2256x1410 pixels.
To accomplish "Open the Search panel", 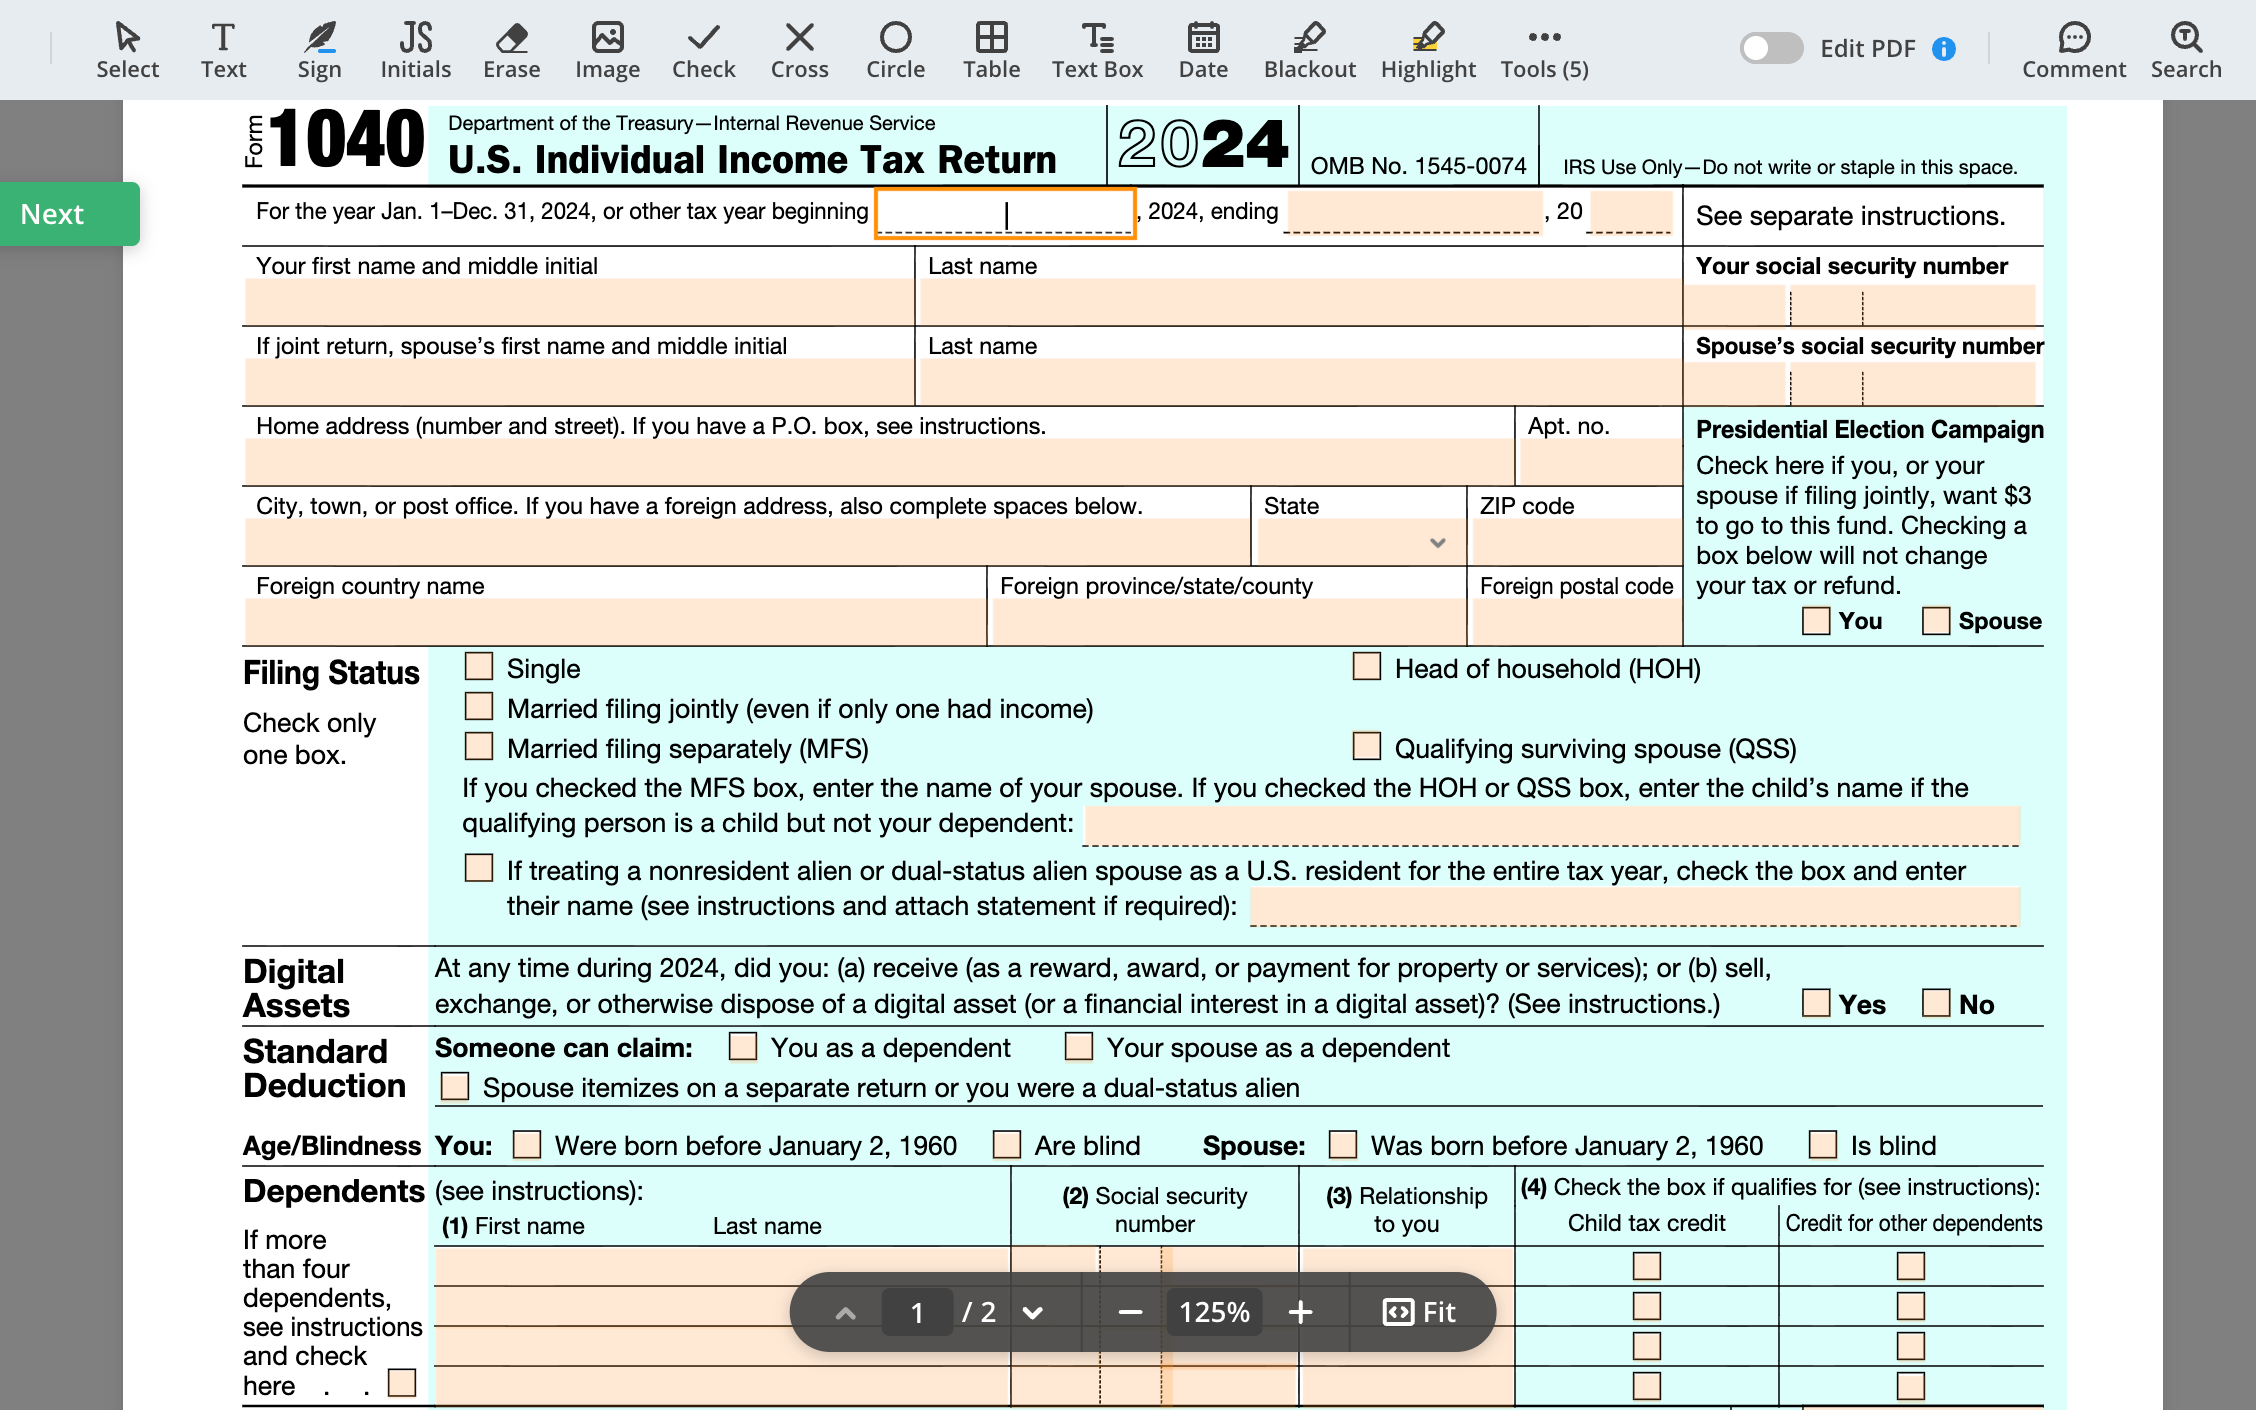I will (2185, 50).
